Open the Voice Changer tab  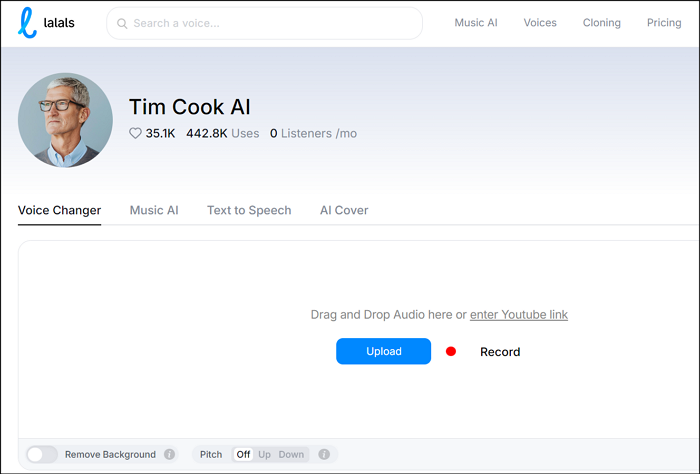59,210
